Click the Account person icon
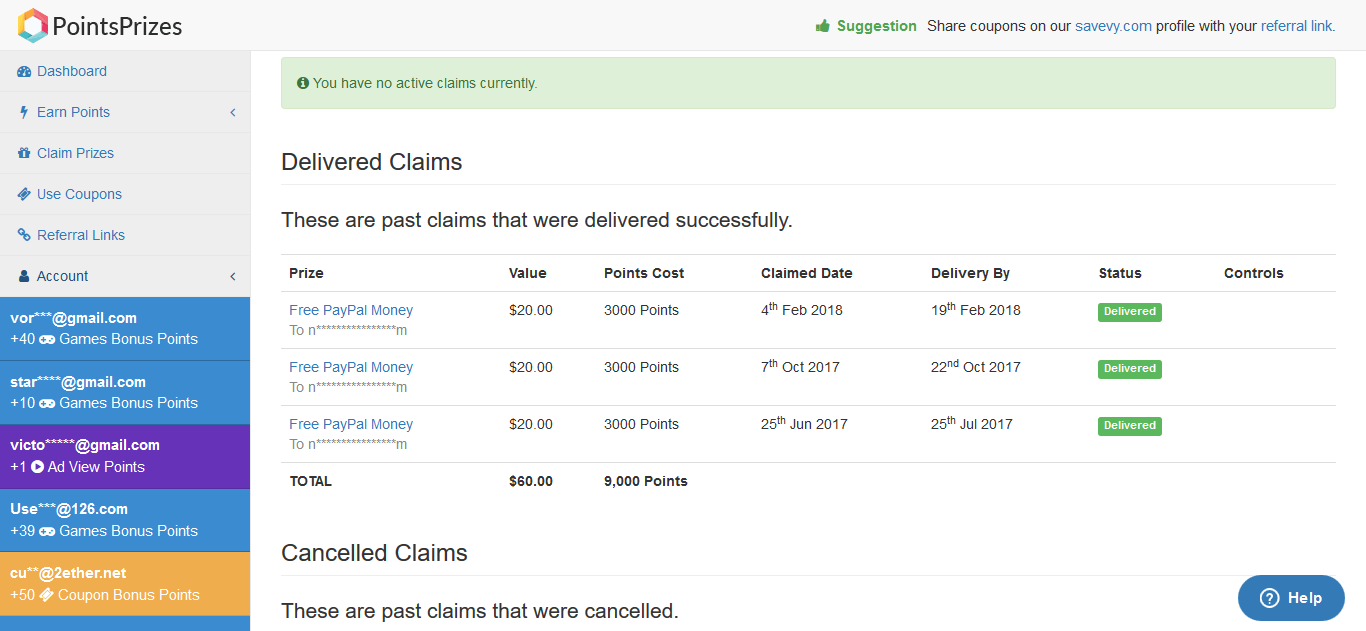 tap(24, 276)
